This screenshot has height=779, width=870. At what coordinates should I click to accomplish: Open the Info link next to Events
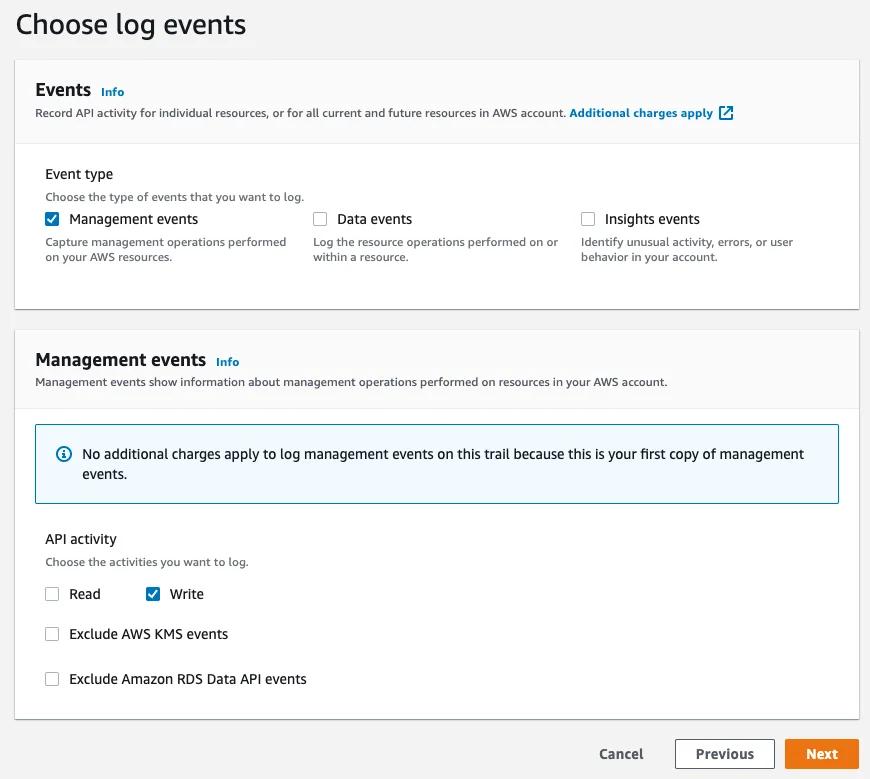[x=112, y=92]
